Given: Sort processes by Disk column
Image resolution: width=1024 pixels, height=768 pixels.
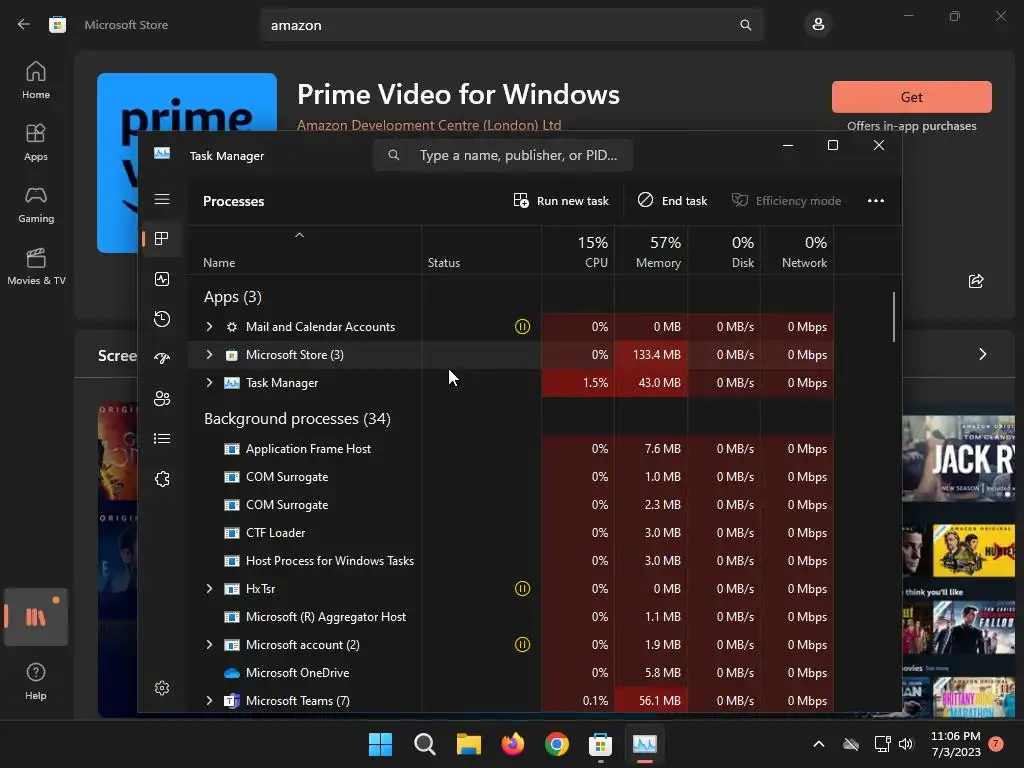Looking at the screenshot, I should [x=724, y=251].
